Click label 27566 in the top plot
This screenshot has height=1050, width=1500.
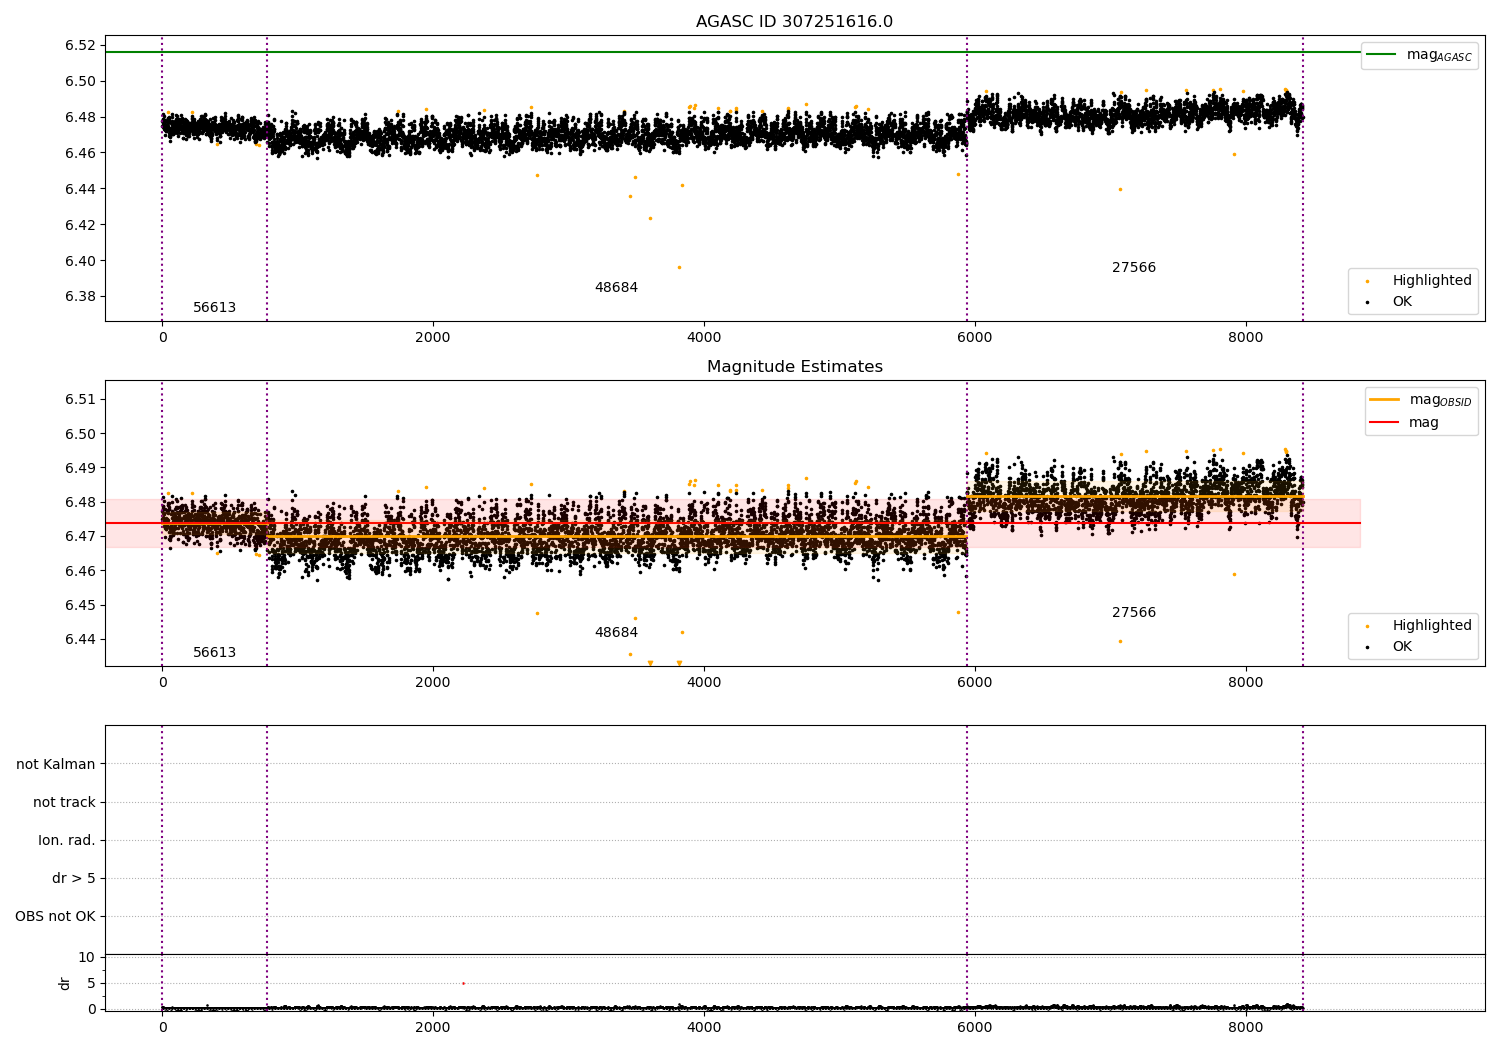tap(1134, 268)
